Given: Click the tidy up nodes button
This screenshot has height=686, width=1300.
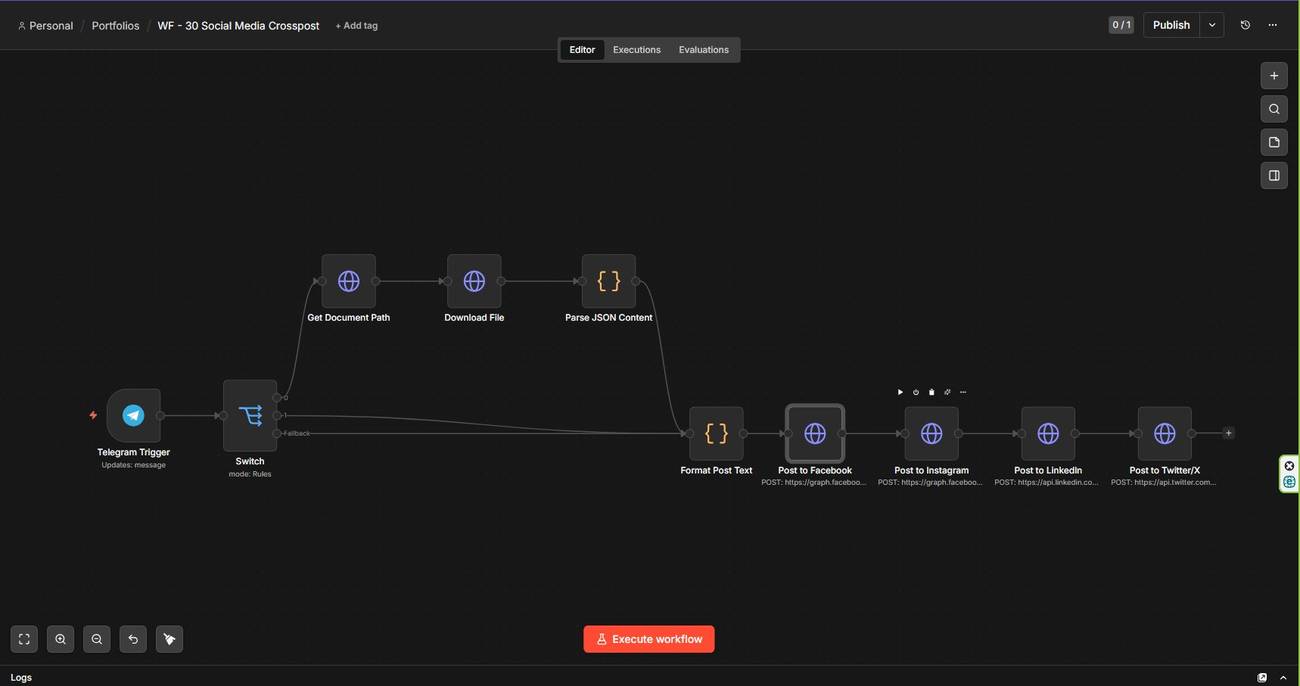Looking at the screenshot, I should coord(169,639).
